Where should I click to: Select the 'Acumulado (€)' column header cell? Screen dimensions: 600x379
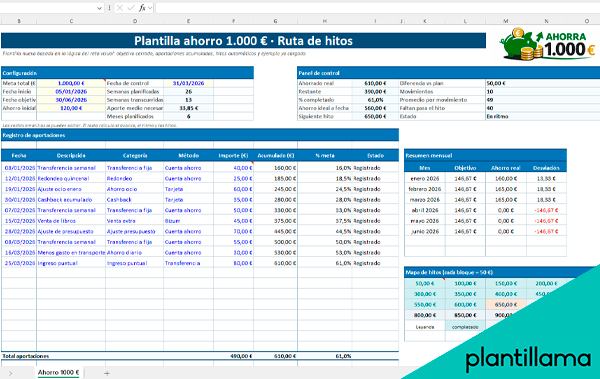(x=276, y=155)
